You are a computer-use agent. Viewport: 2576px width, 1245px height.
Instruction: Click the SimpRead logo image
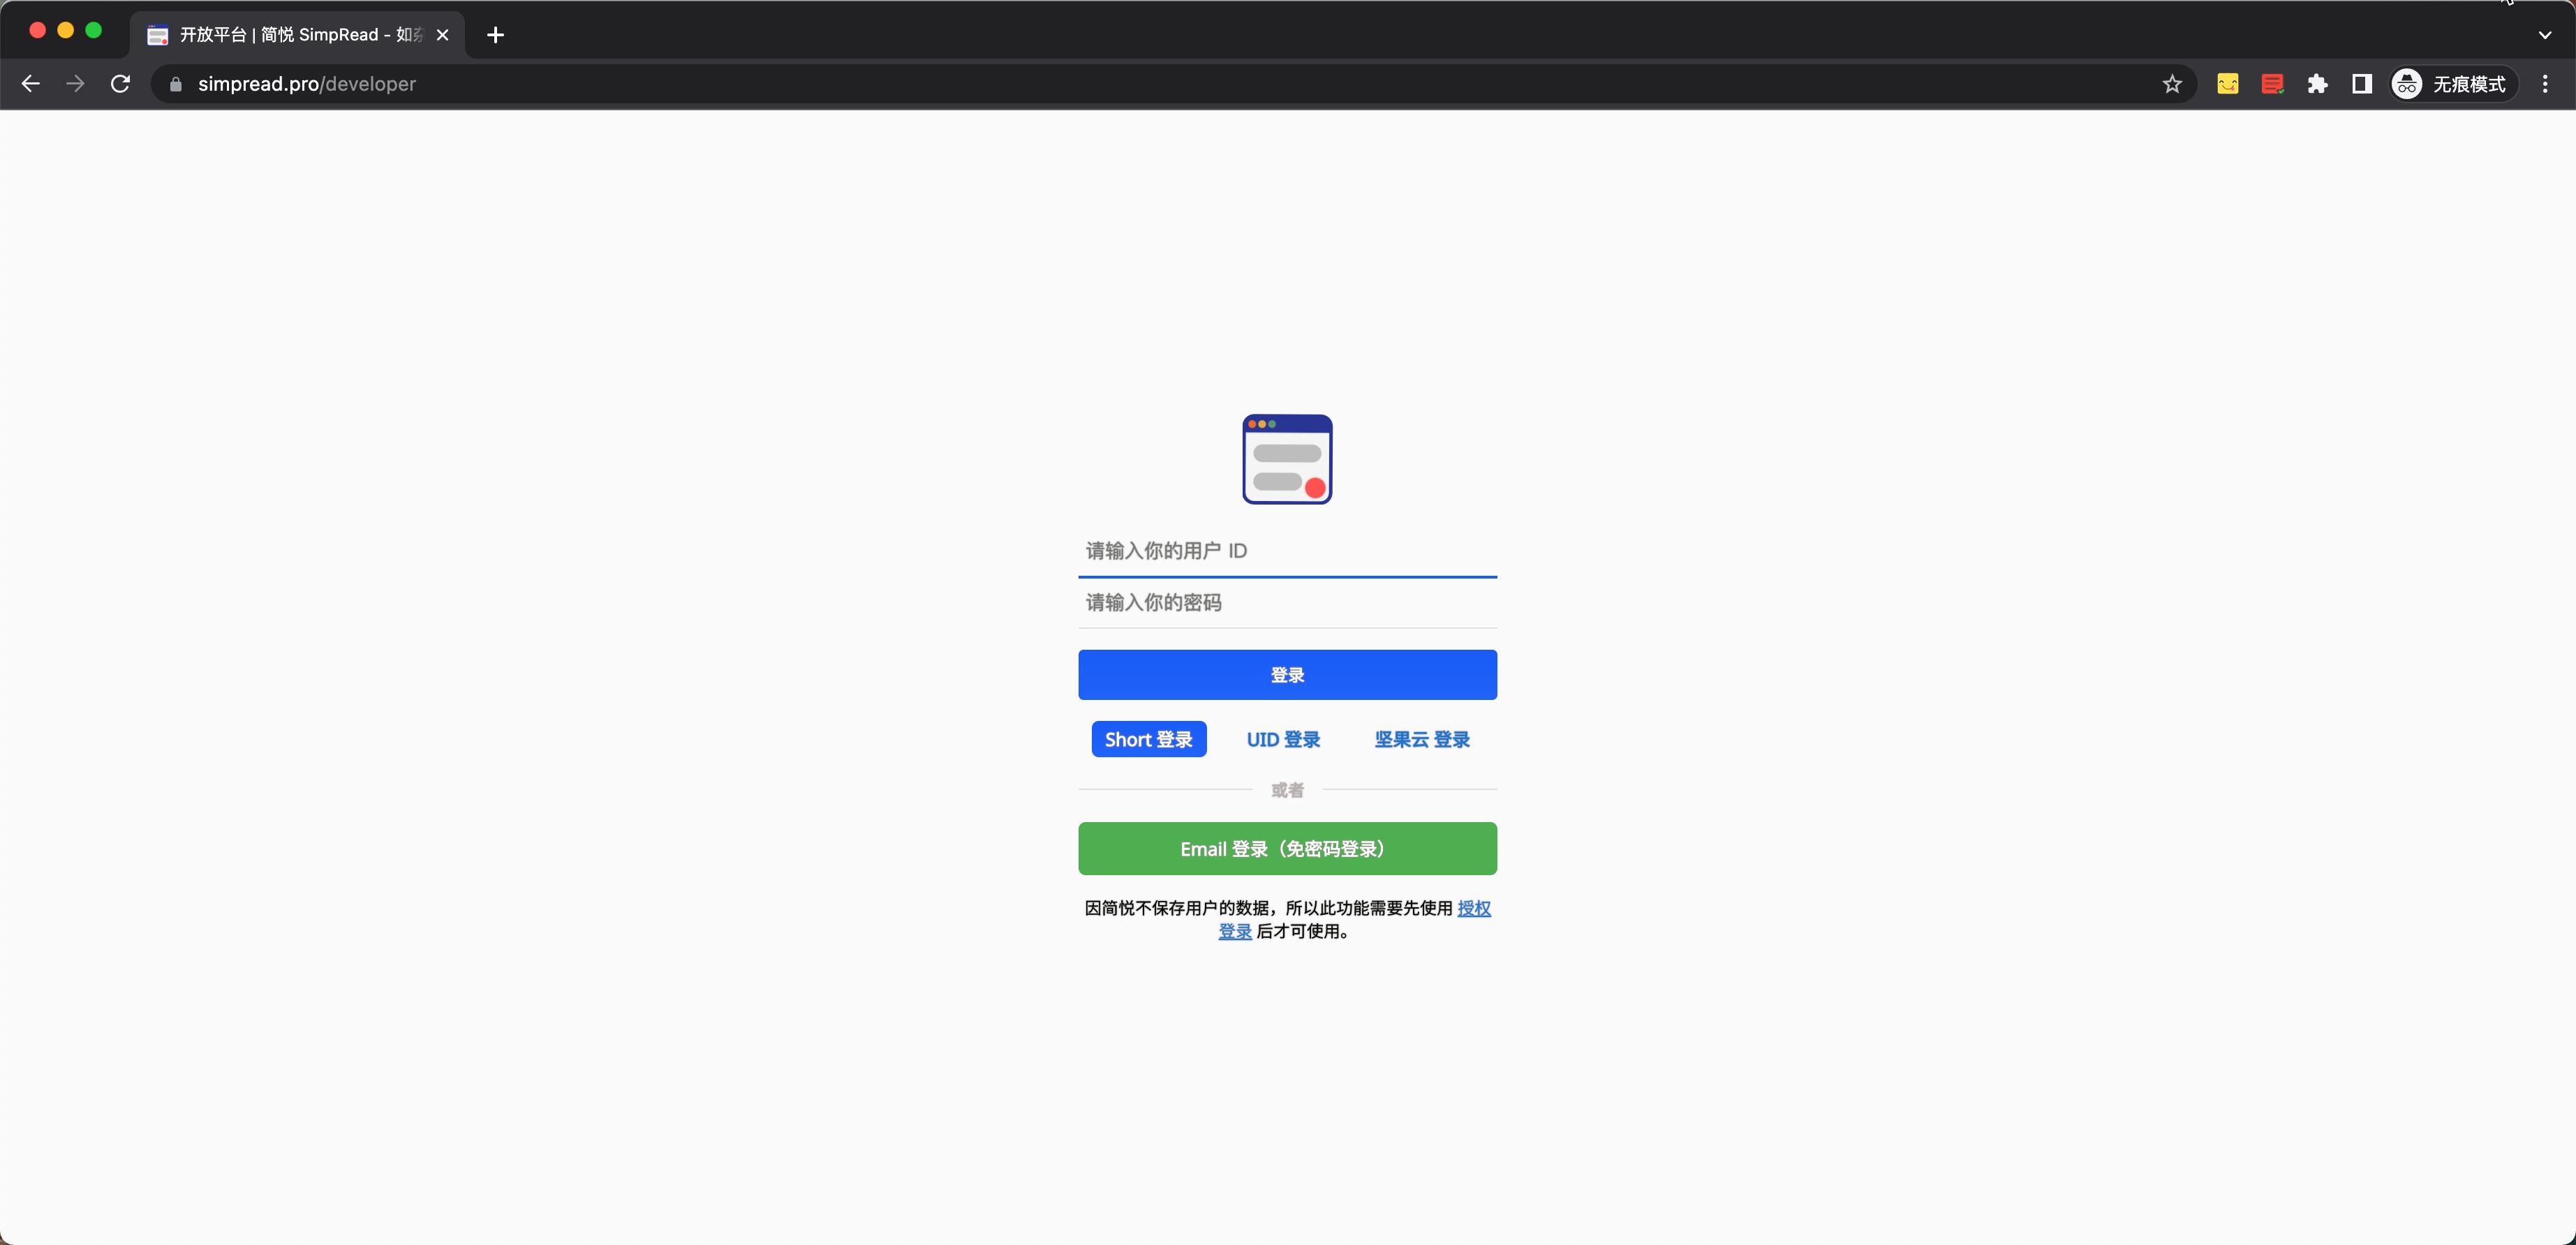click(1287, 459)
